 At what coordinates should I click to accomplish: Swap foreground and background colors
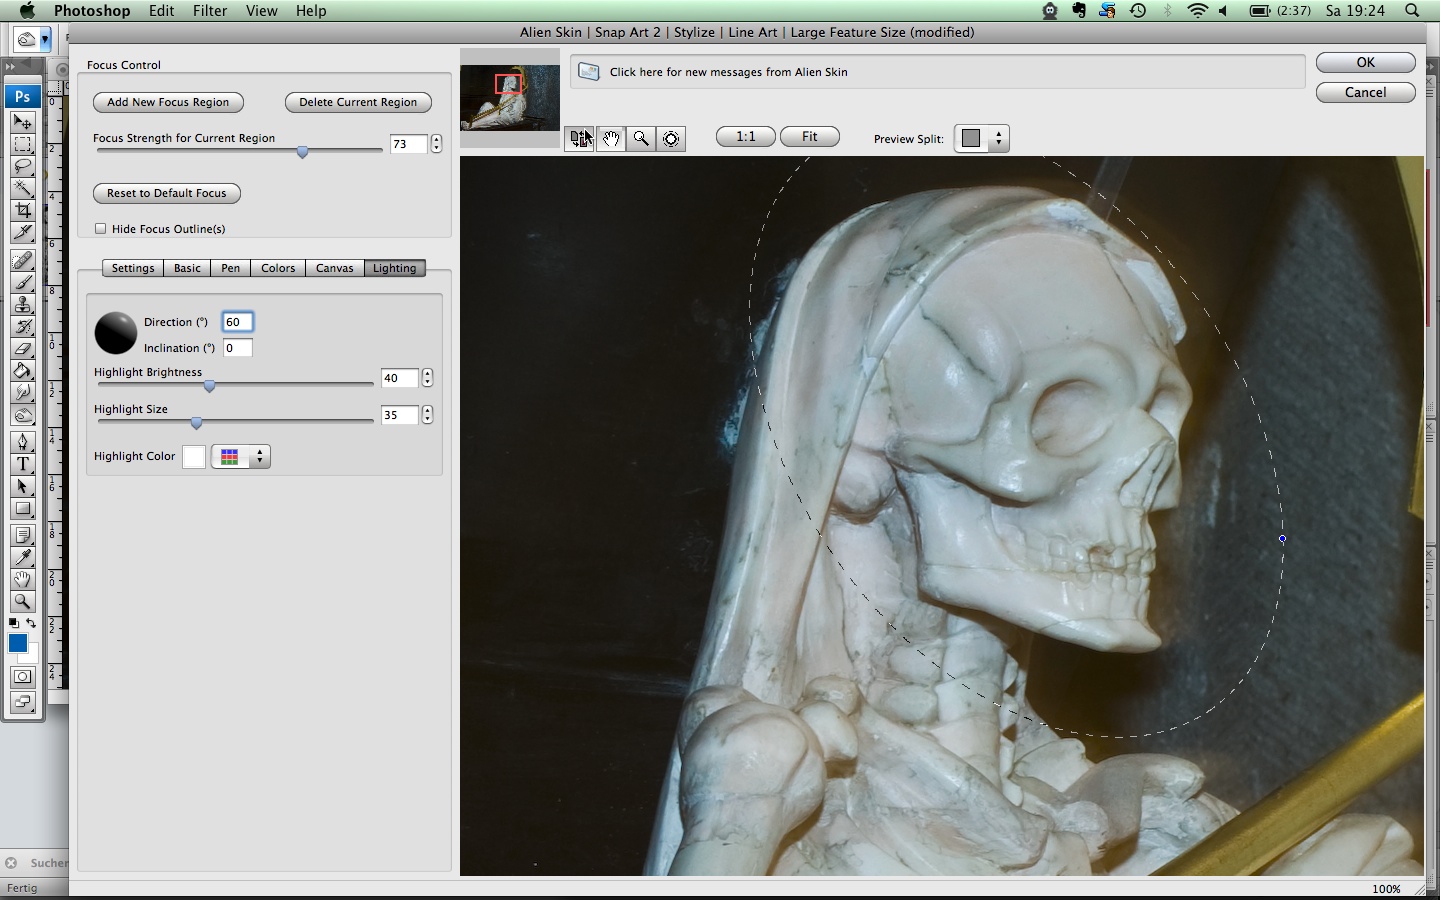coord(31,623)
